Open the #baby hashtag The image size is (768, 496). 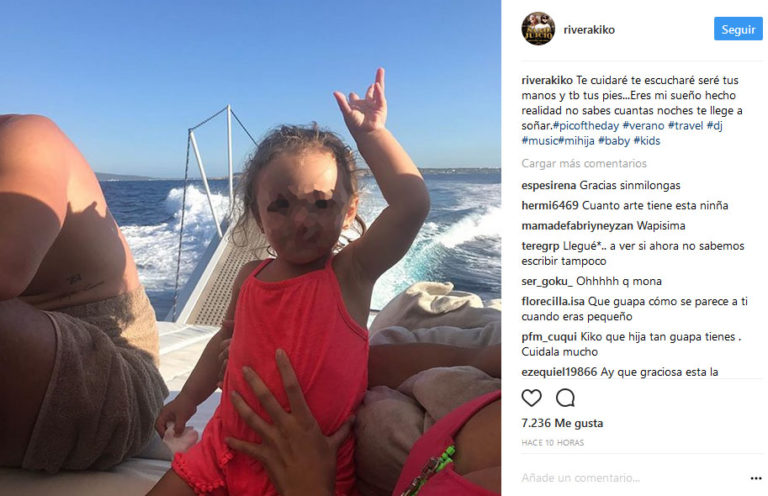tap(614, 141)
